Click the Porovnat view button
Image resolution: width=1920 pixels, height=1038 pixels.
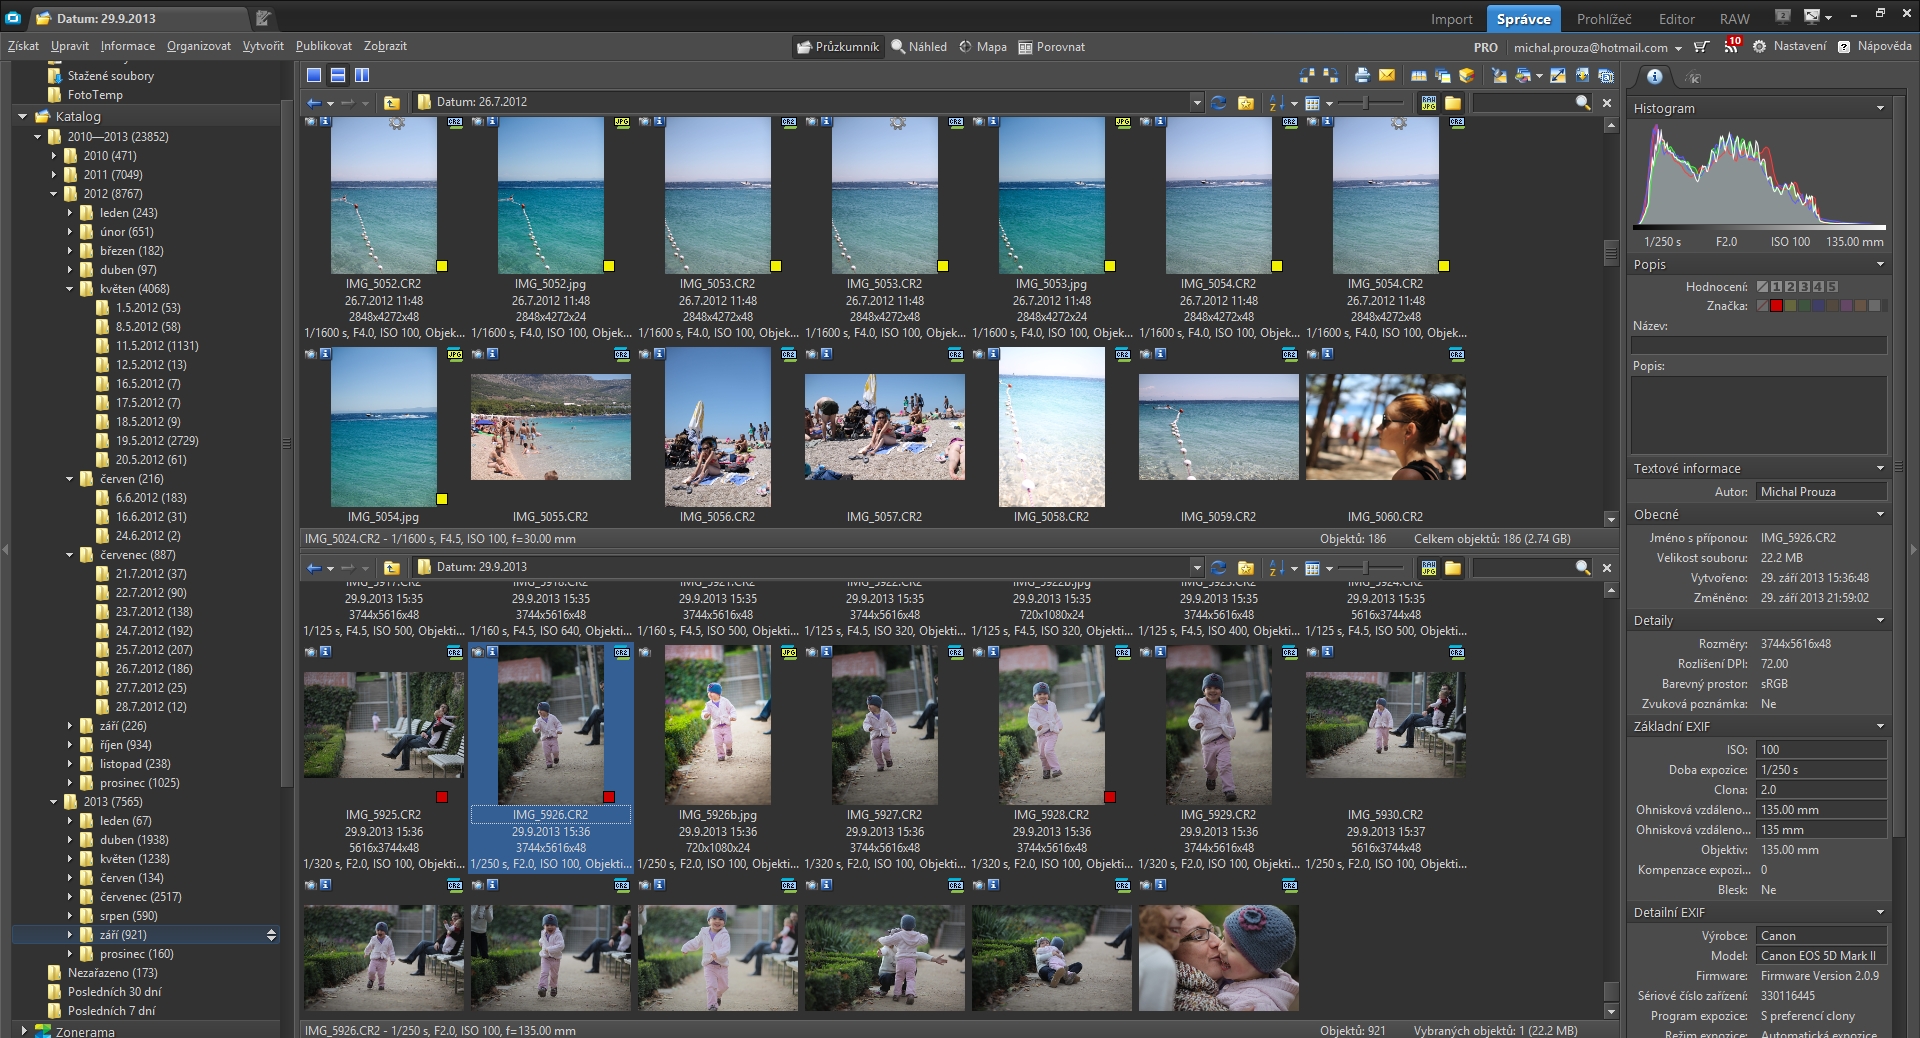(x=1051, y=47)
